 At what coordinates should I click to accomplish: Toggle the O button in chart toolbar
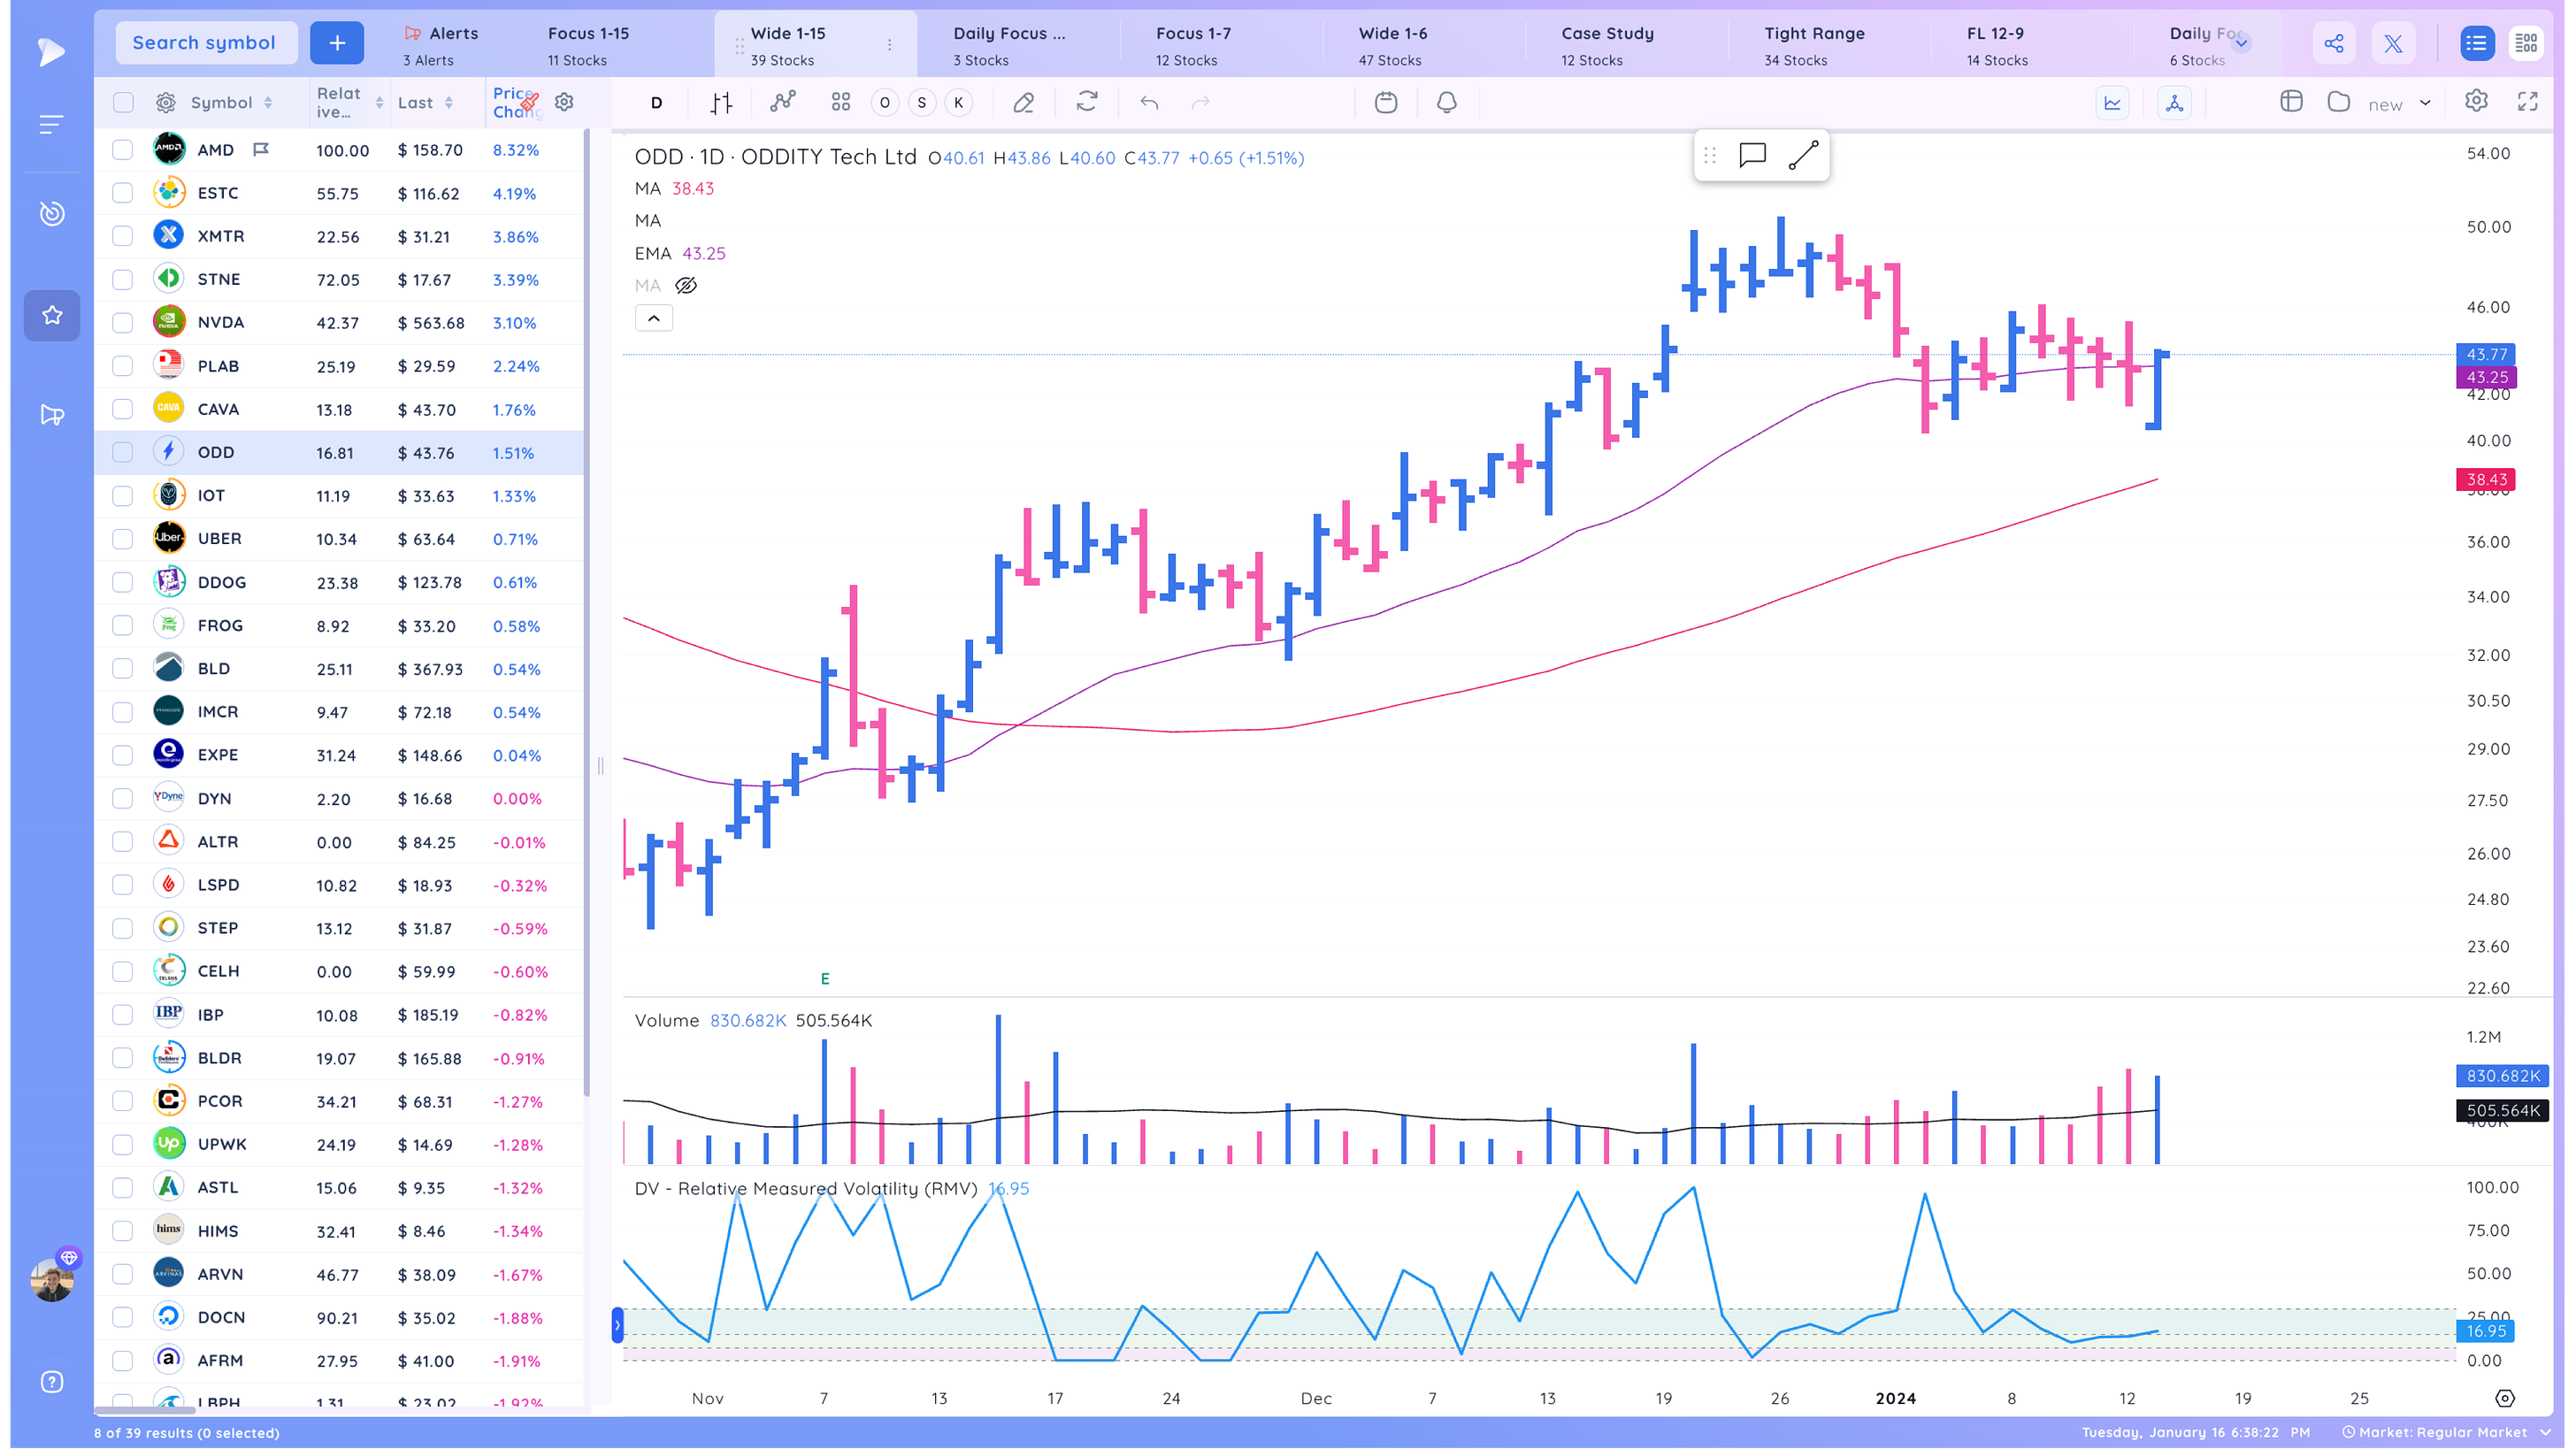885,102
